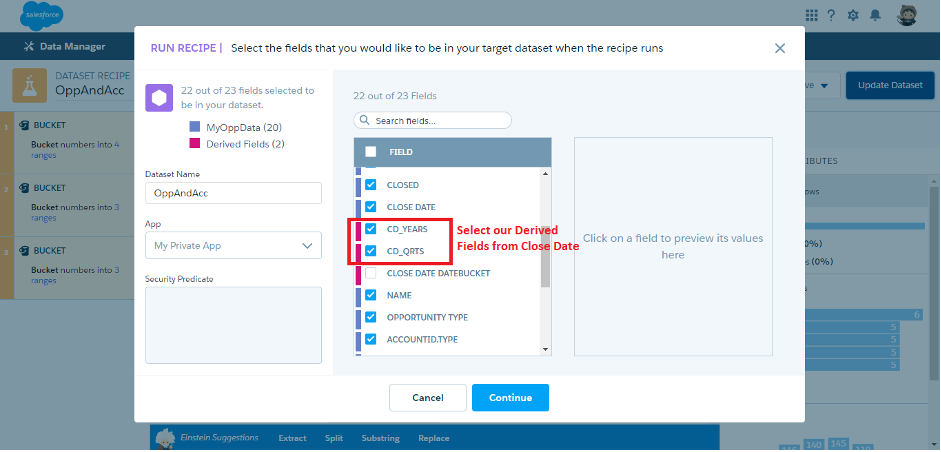This screenshot has width=941, height=452.
Task: Open the app launcher grid icon
Action: point(811,15)
